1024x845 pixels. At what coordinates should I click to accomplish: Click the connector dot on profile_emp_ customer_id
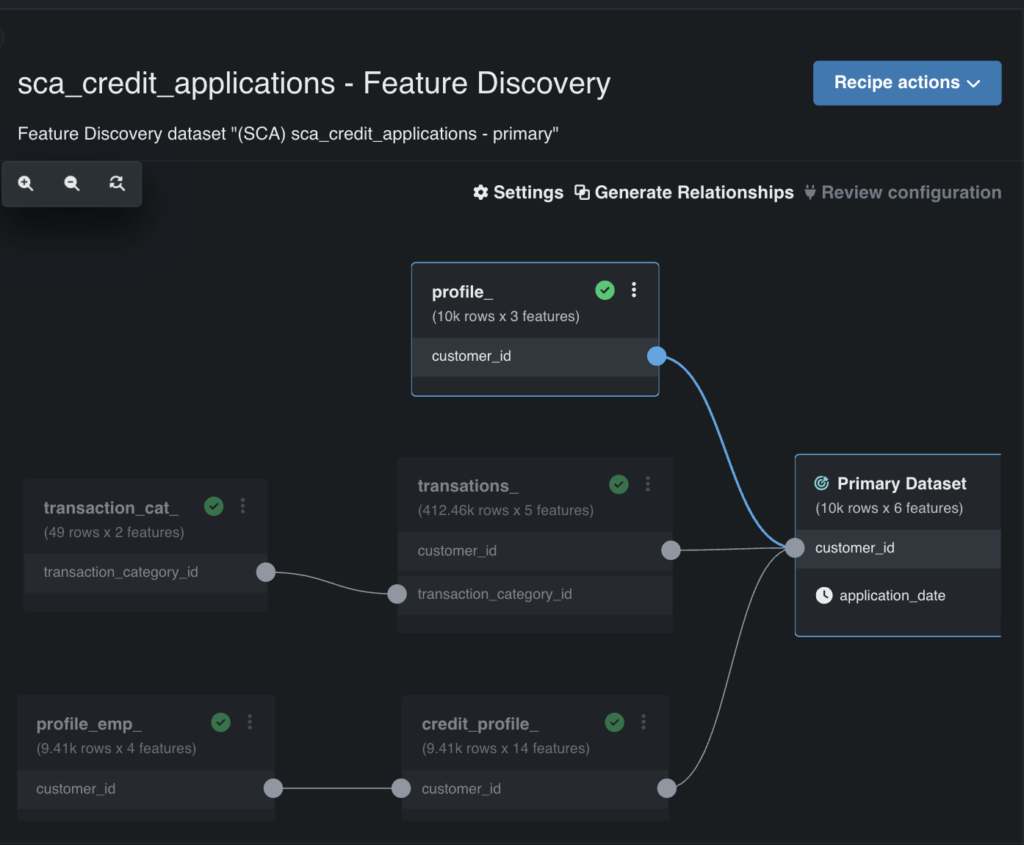[x=273, y=788]
